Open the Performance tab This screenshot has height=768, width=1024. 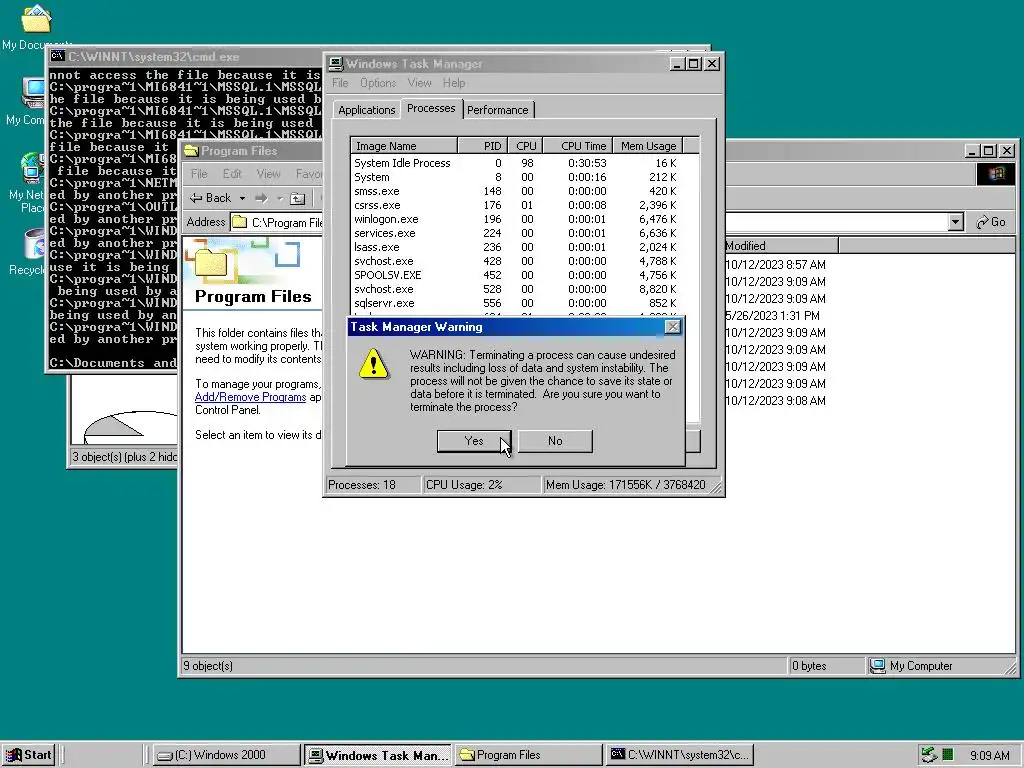point(498,110)
